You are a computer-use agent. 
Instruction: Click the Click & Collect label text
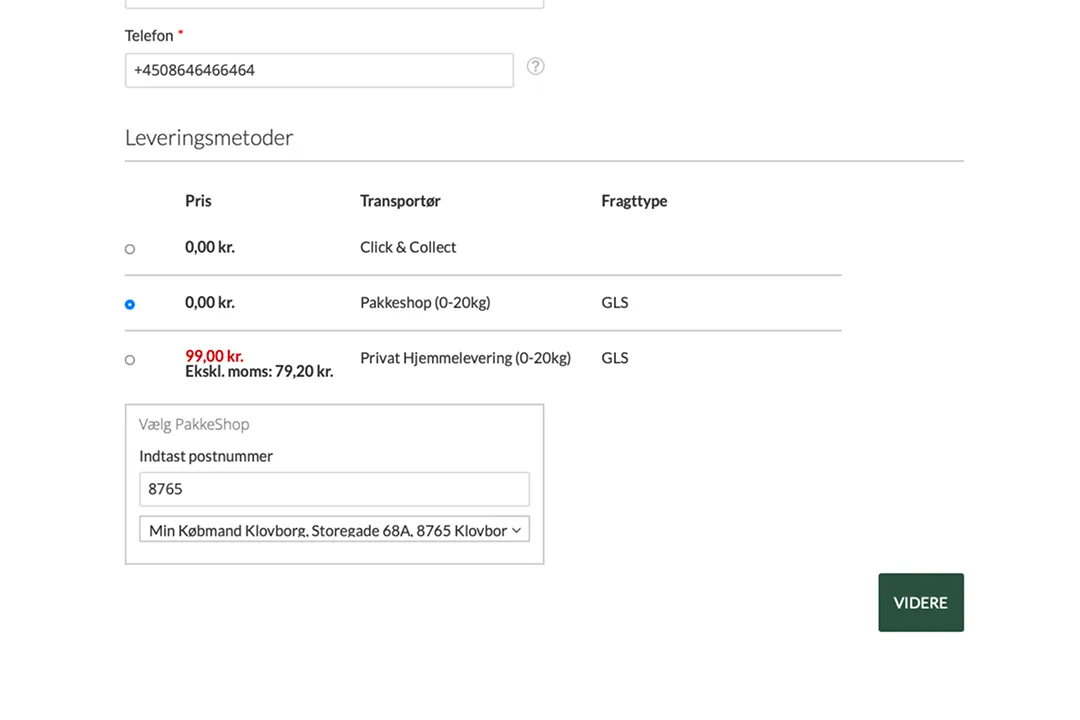[408, 247]
